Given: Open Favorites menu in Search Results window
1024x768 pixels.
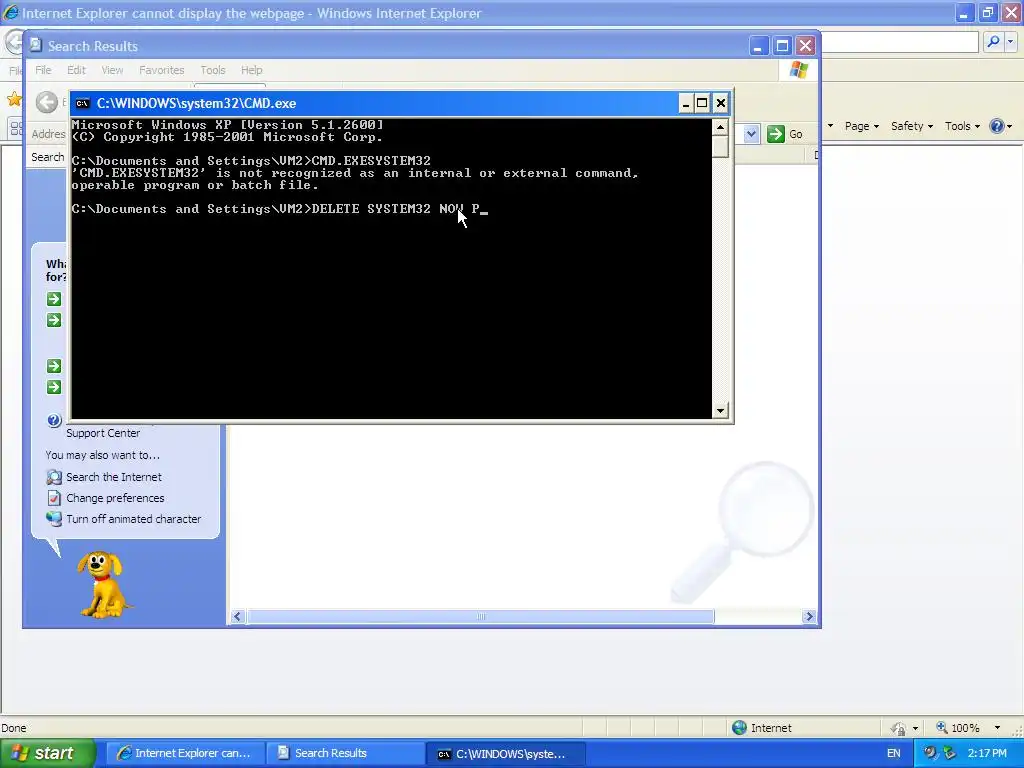Looking at the screenshot, I should pyautogui.click(x=161, y=70).
